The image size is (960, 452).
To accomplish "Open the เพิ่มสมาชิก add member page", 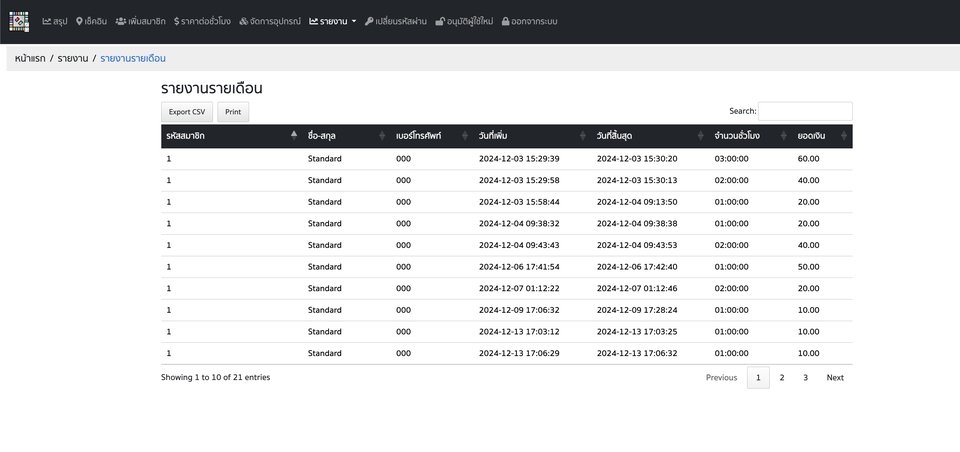I will 140,21.
